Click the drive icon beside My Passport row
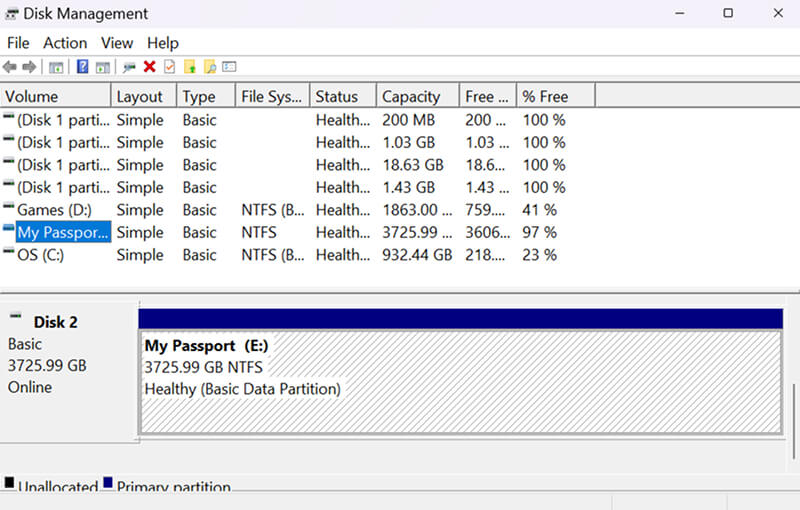 pos(9,228)
